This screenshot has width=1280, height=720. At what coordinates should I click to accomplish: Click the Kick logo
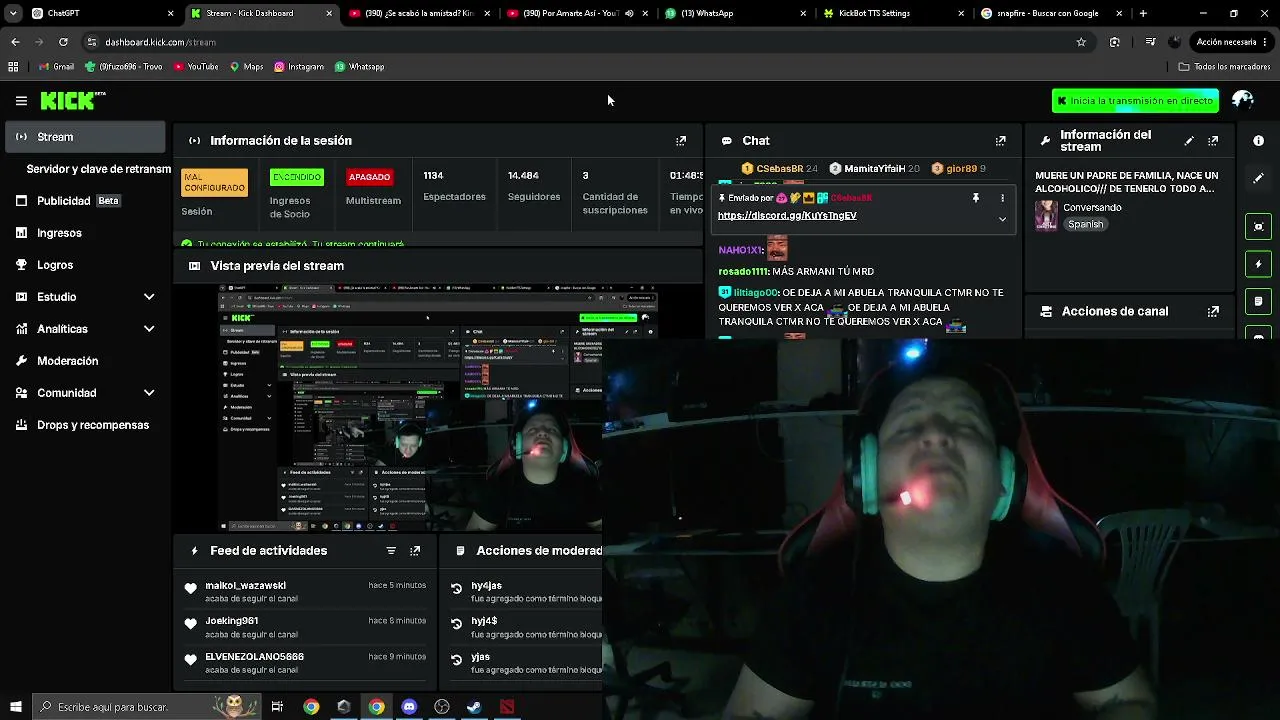pos(72,100)
